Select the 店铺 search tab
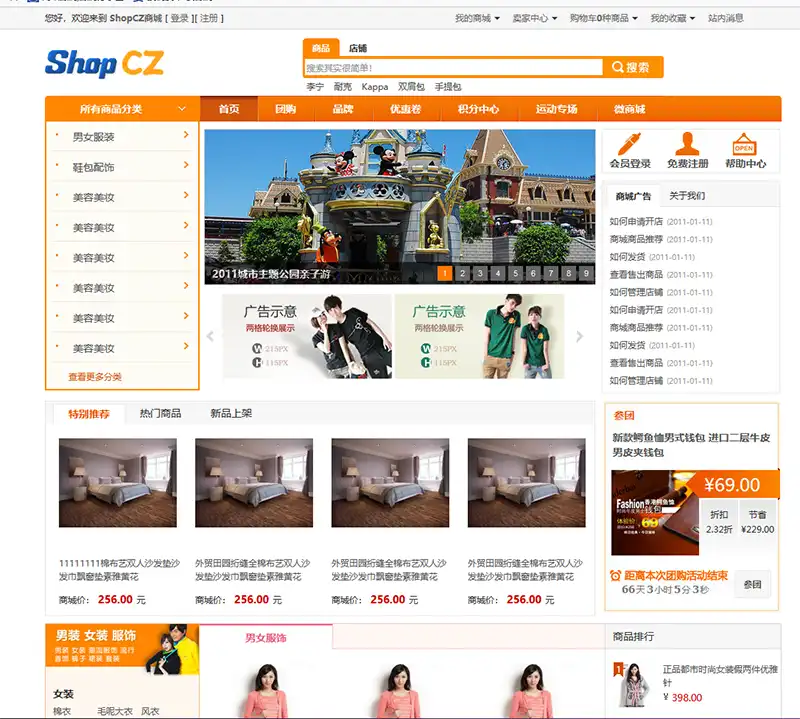The image size is (800, 719). click(358, 48)
